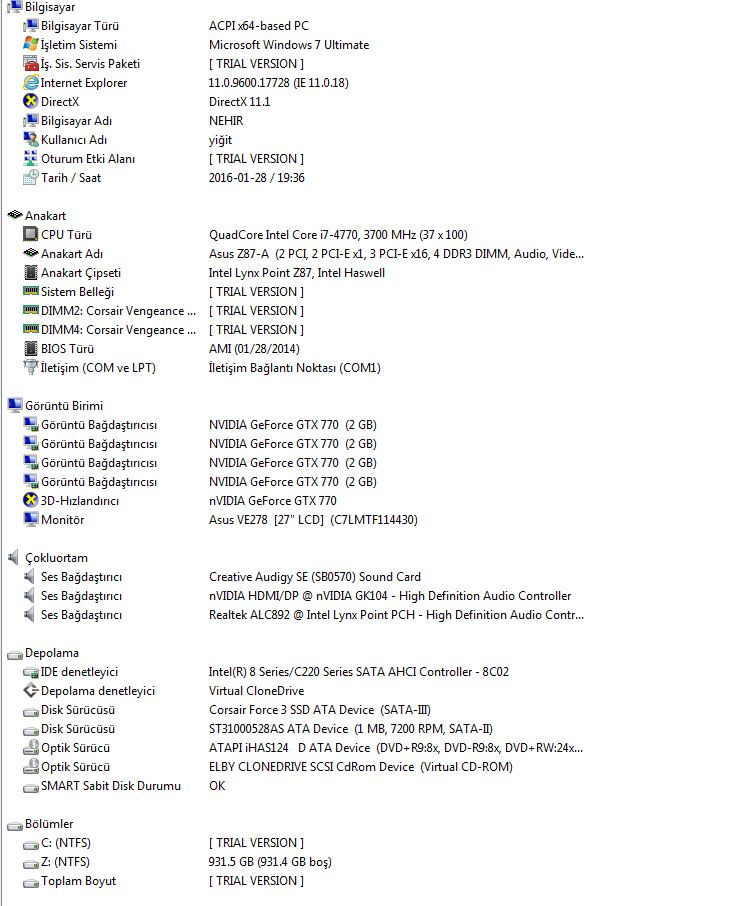Select the İşletim Sistemi Windows icon
Image resolution: width=746 pixels, height=906 pixels.
click(30, 45)
